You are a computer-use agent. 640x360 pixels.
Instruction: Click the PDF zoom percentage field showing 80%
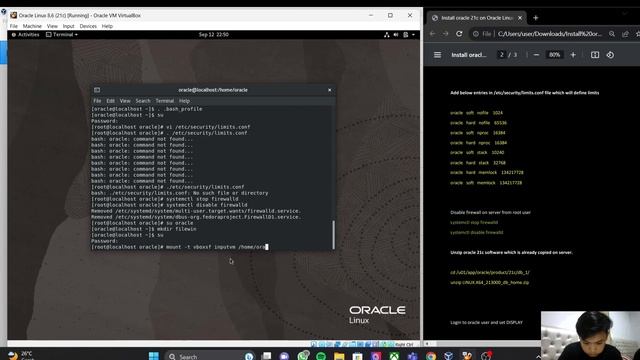[554, 55]
